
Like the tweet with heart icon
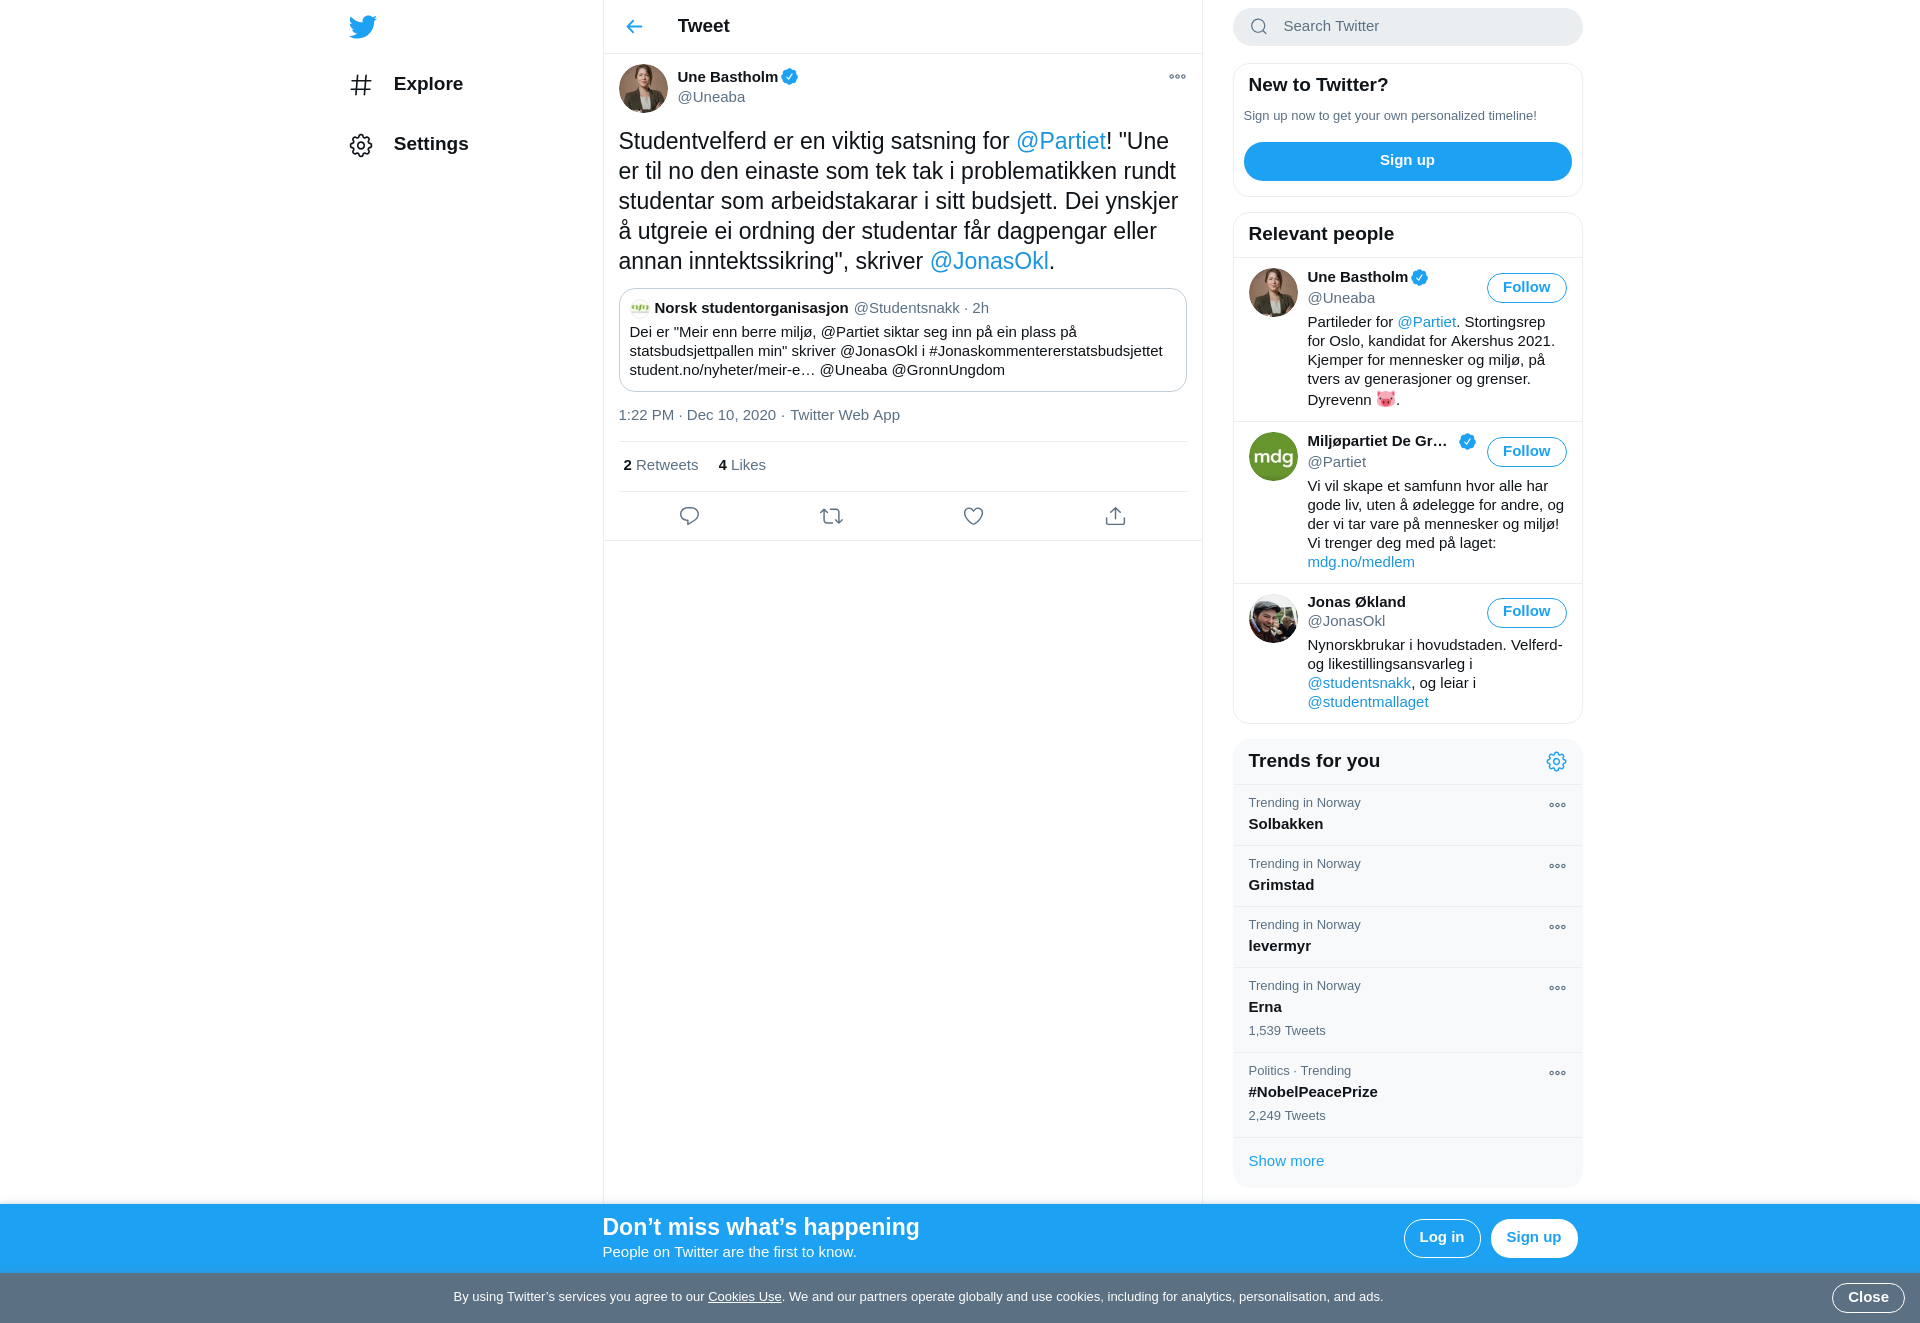973,516
